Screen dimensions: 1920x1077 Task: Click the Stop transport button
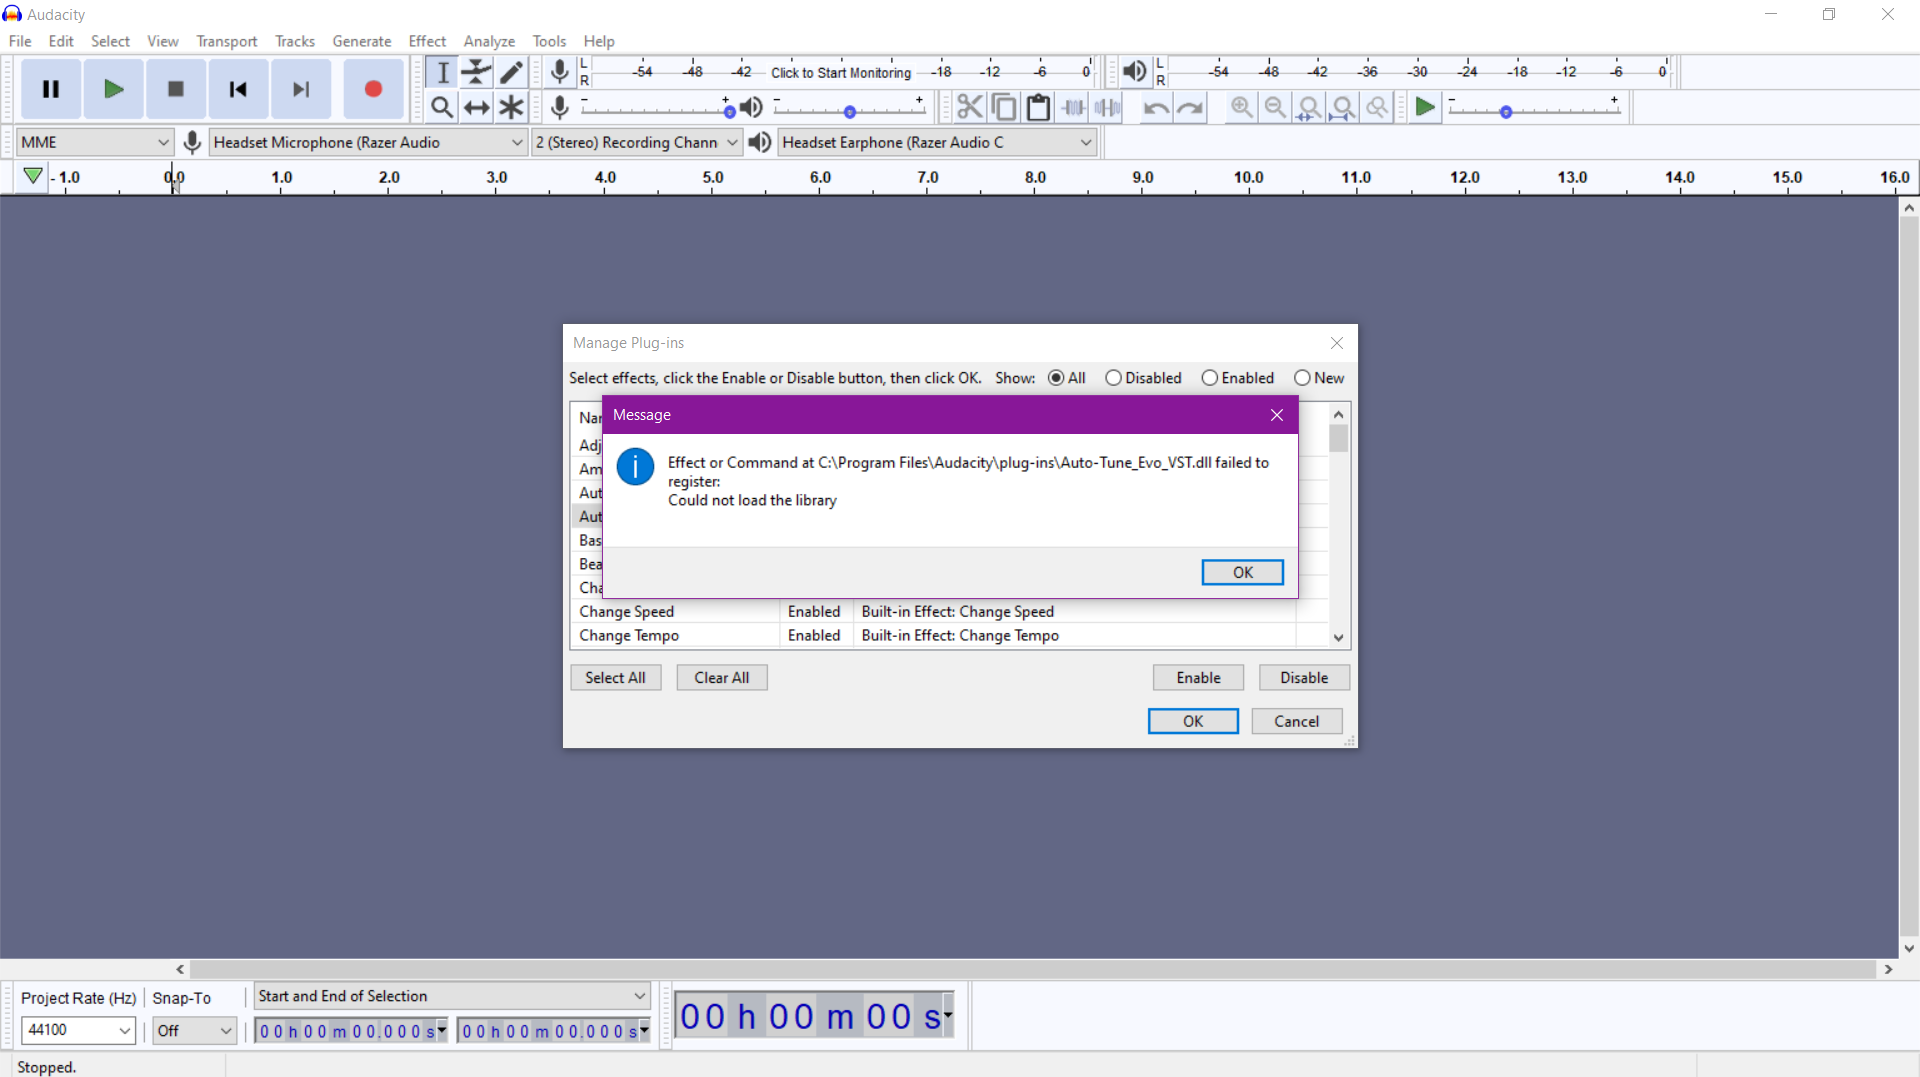pos(175,89)
